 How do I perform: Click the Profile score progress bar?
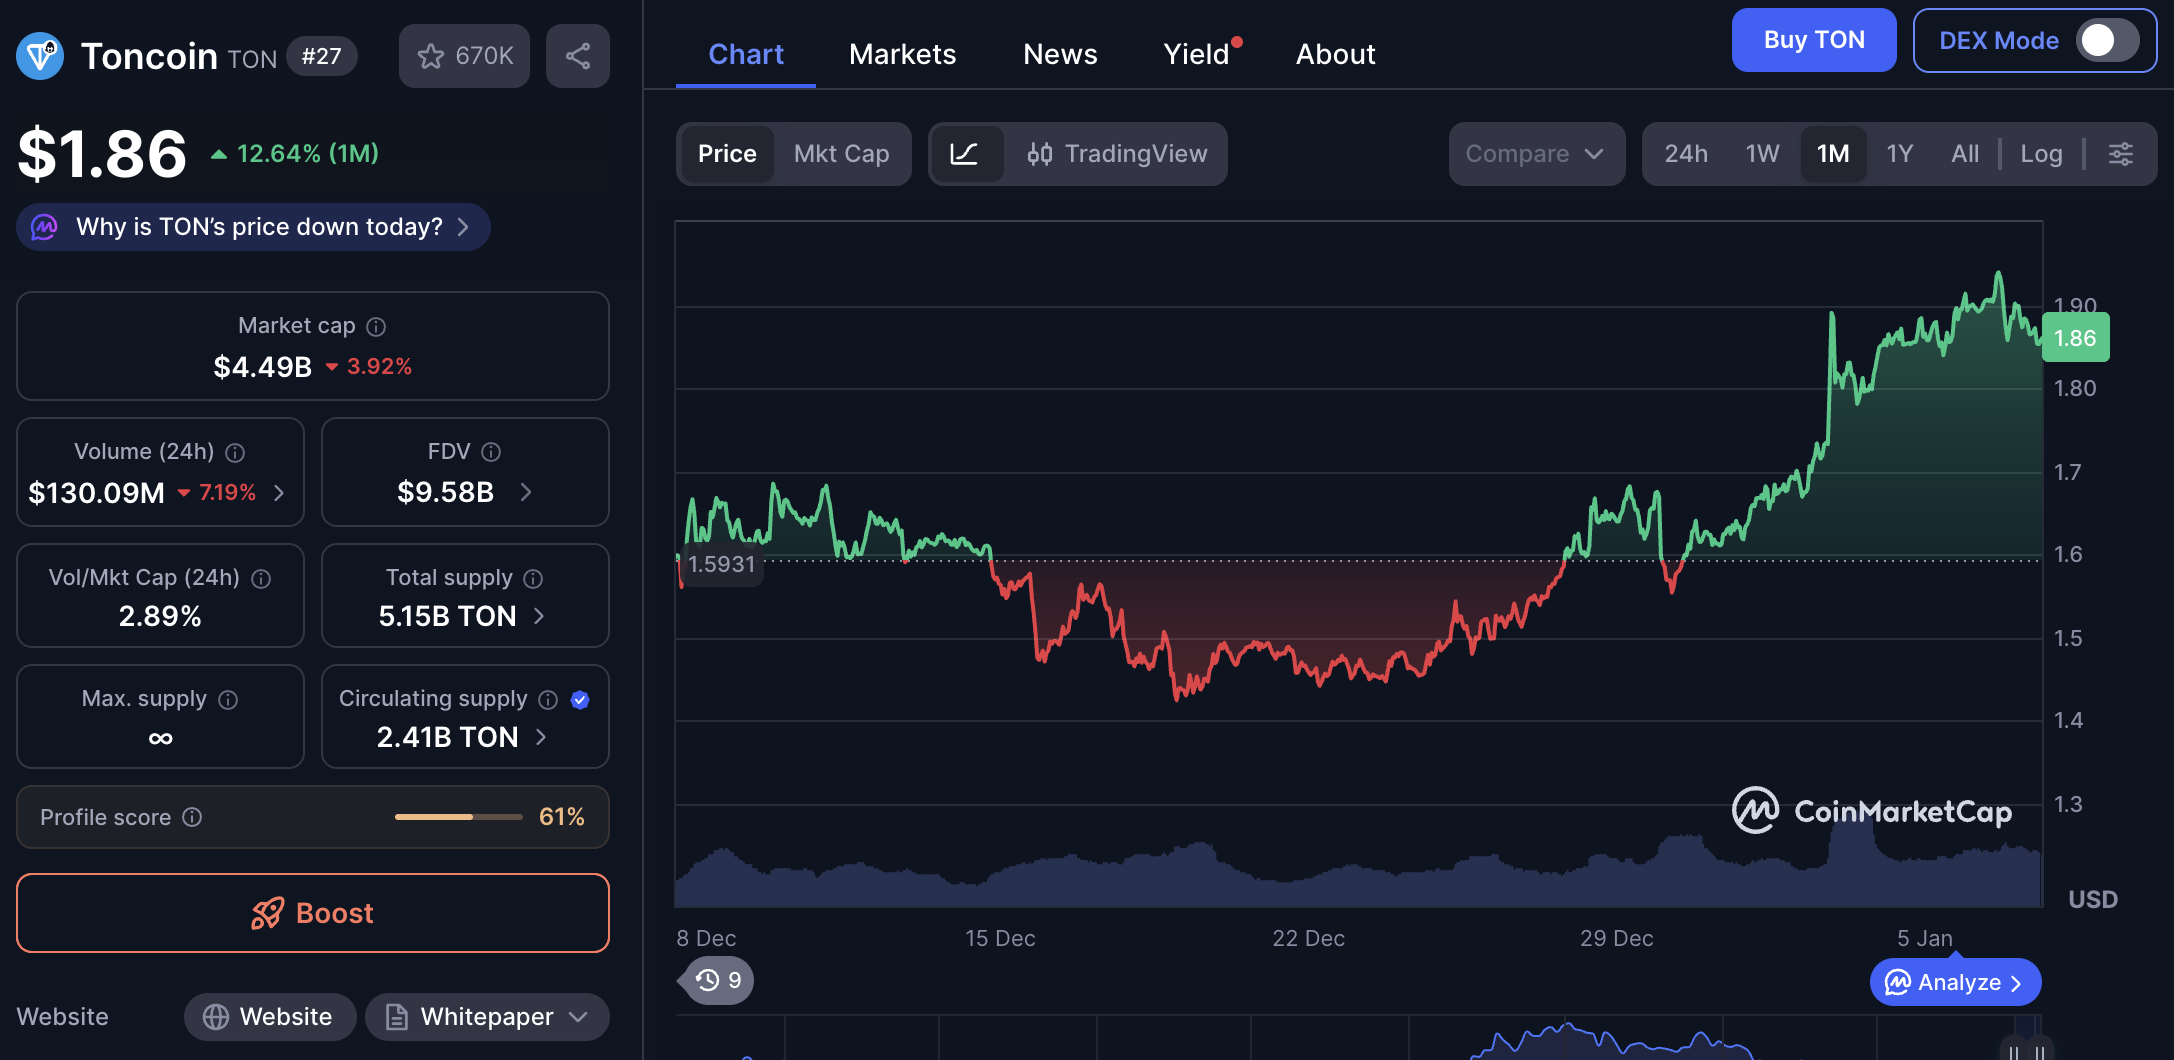coord(458,817)
